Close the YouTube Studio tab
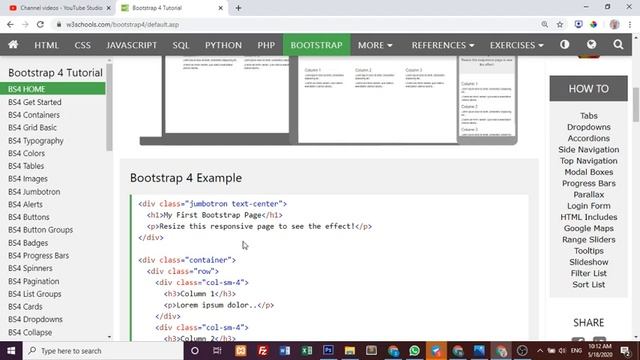This screenshot has width=640, height=360. [x=109, y=8]
